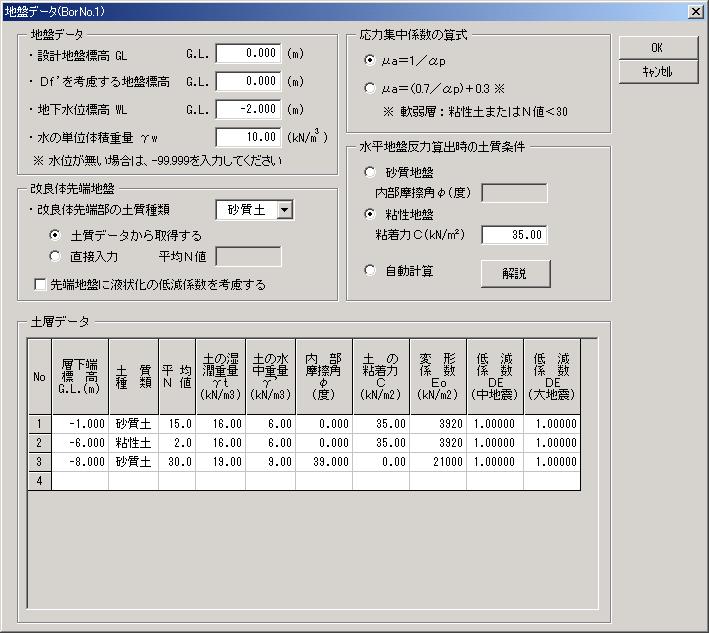Click 変形係数 Eo column header

438,377
